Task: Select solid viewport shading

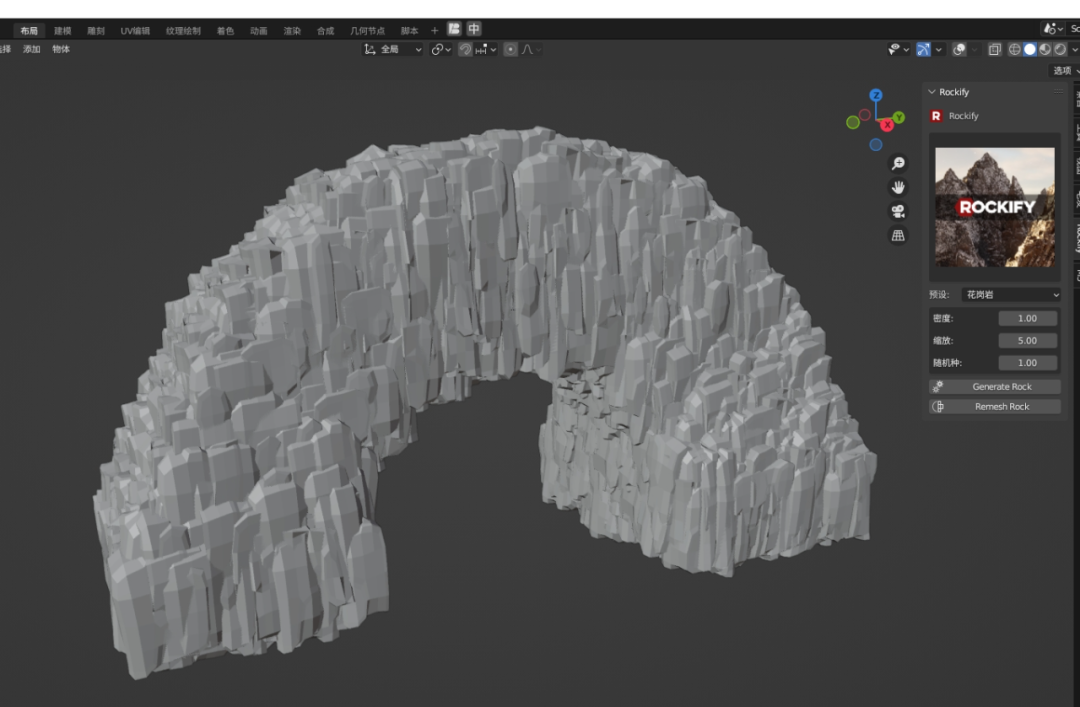Action: pyautogui.click(x=1030, y=49)
